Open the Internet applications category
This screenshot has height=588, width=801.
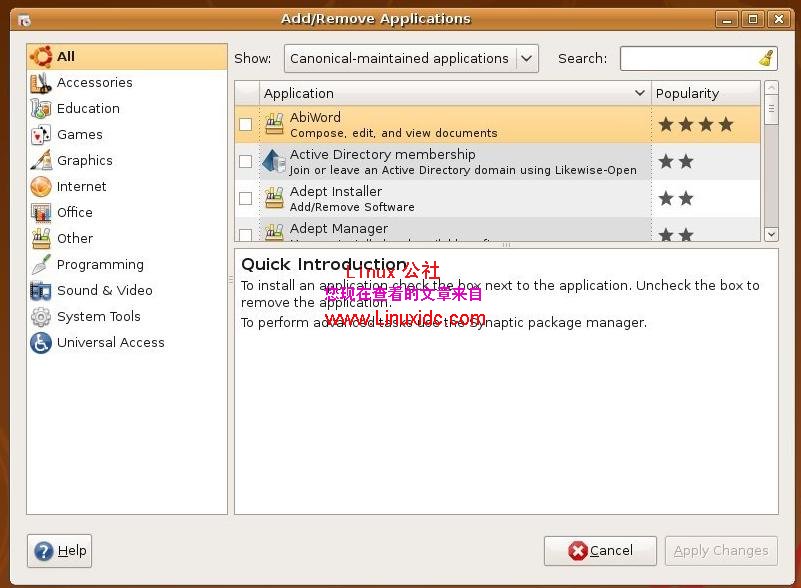pos(82,186)
